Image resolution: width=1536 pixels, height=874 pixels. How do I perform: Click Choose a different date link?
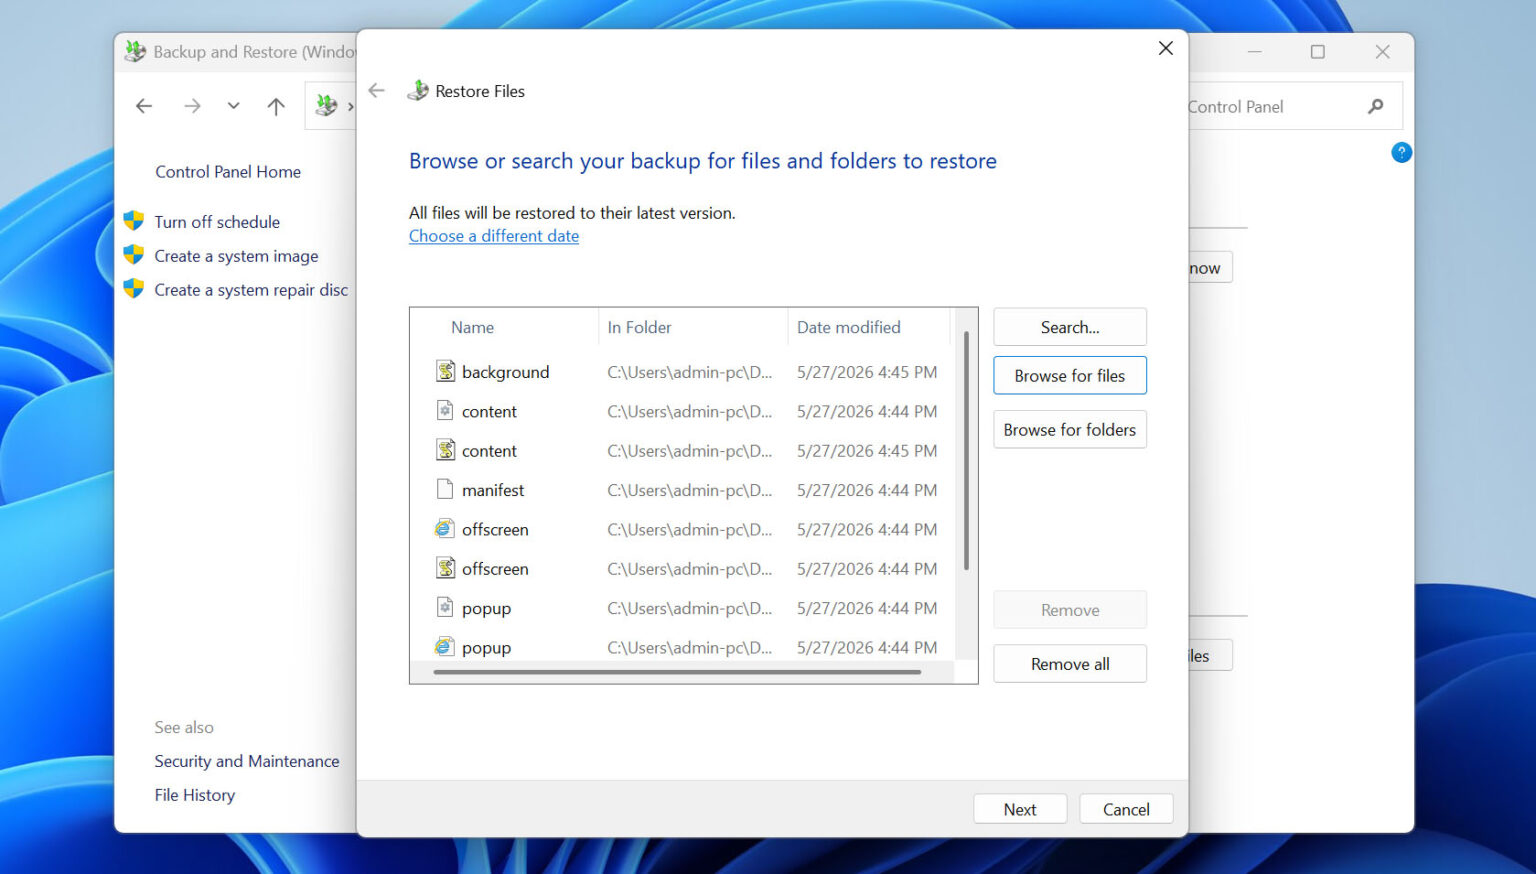(494, 236)
